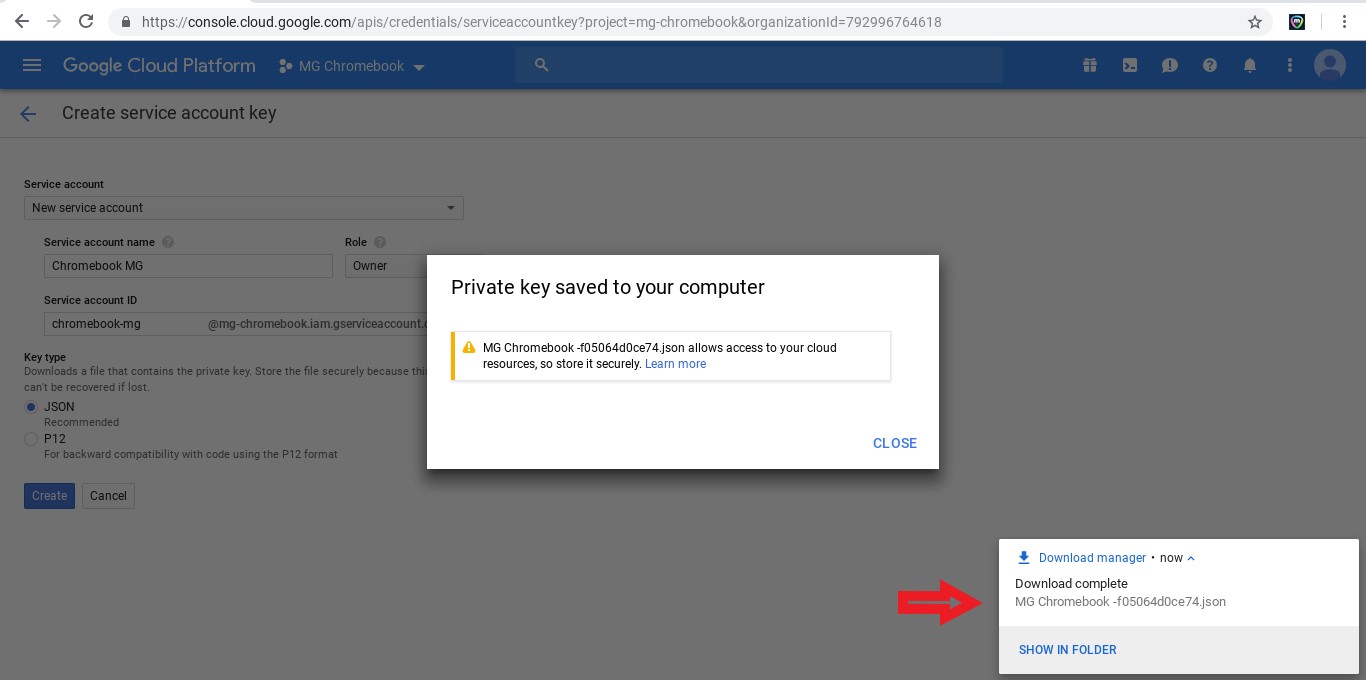Open the MG Chromebook project selector

351,66
